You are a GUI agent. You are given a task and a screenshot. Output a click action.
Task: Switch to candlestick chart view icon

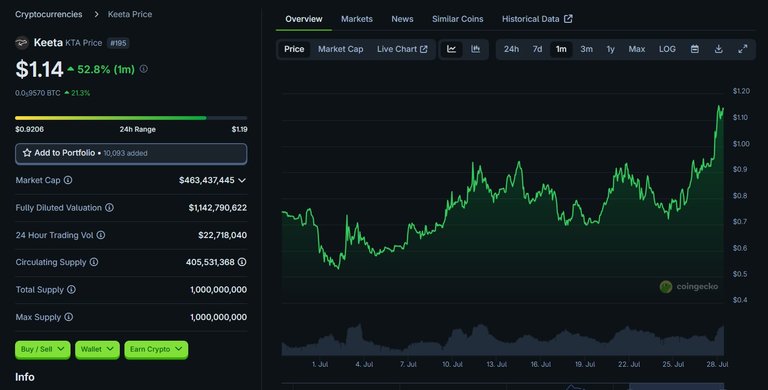[x=476, y=49]
